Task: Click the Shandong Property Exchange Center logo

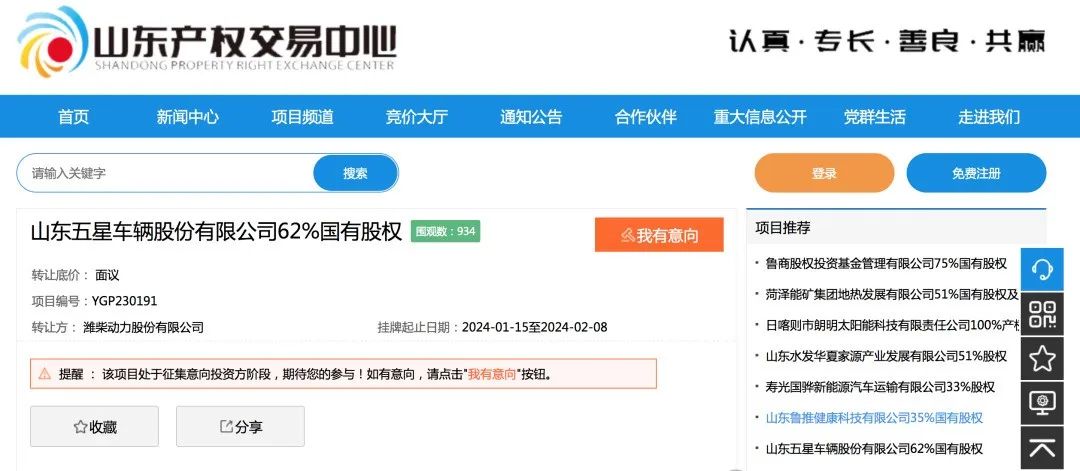Action: [x=207, y=41]
